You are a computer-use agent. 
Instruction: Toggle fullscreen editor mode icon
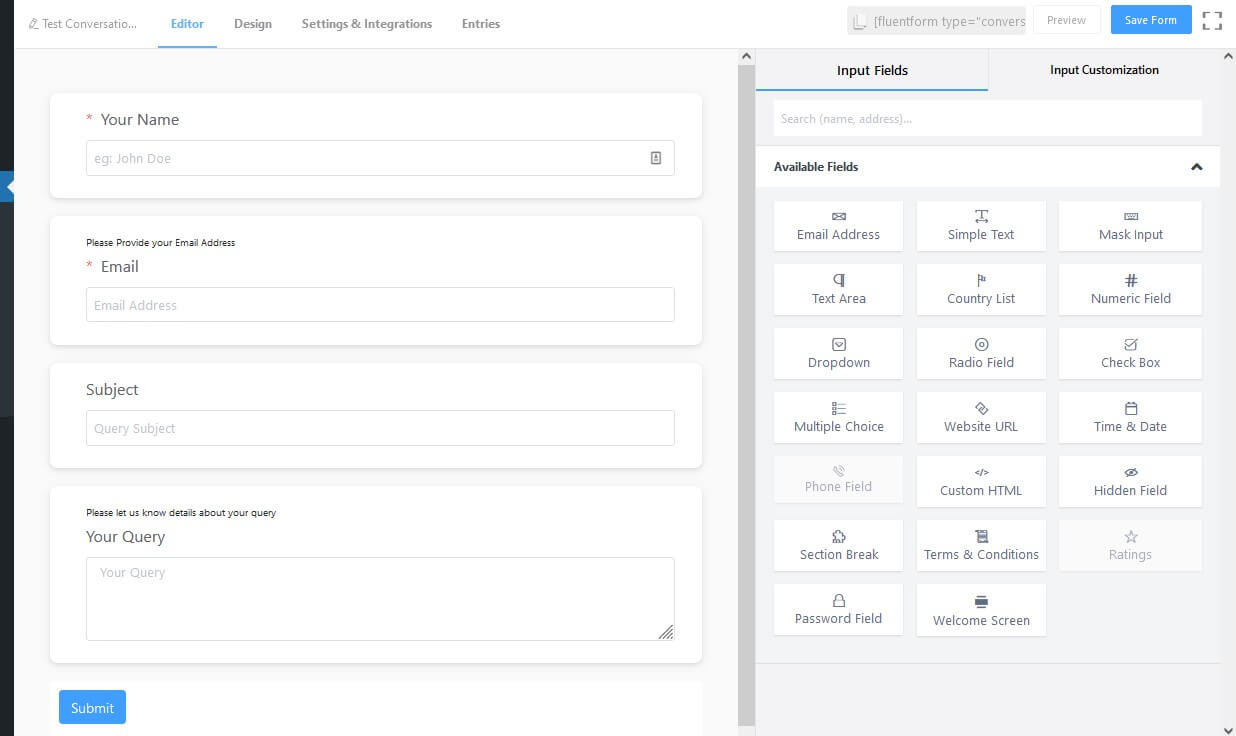click(1212, 21)
